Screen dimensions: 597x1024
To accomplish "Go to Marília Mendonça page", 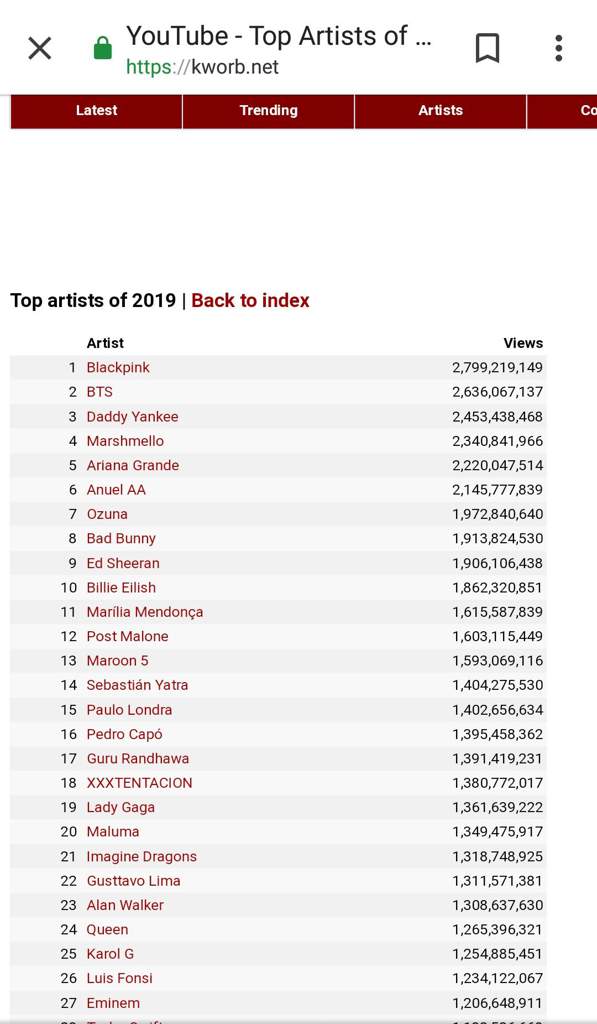I will coord(145,612).
